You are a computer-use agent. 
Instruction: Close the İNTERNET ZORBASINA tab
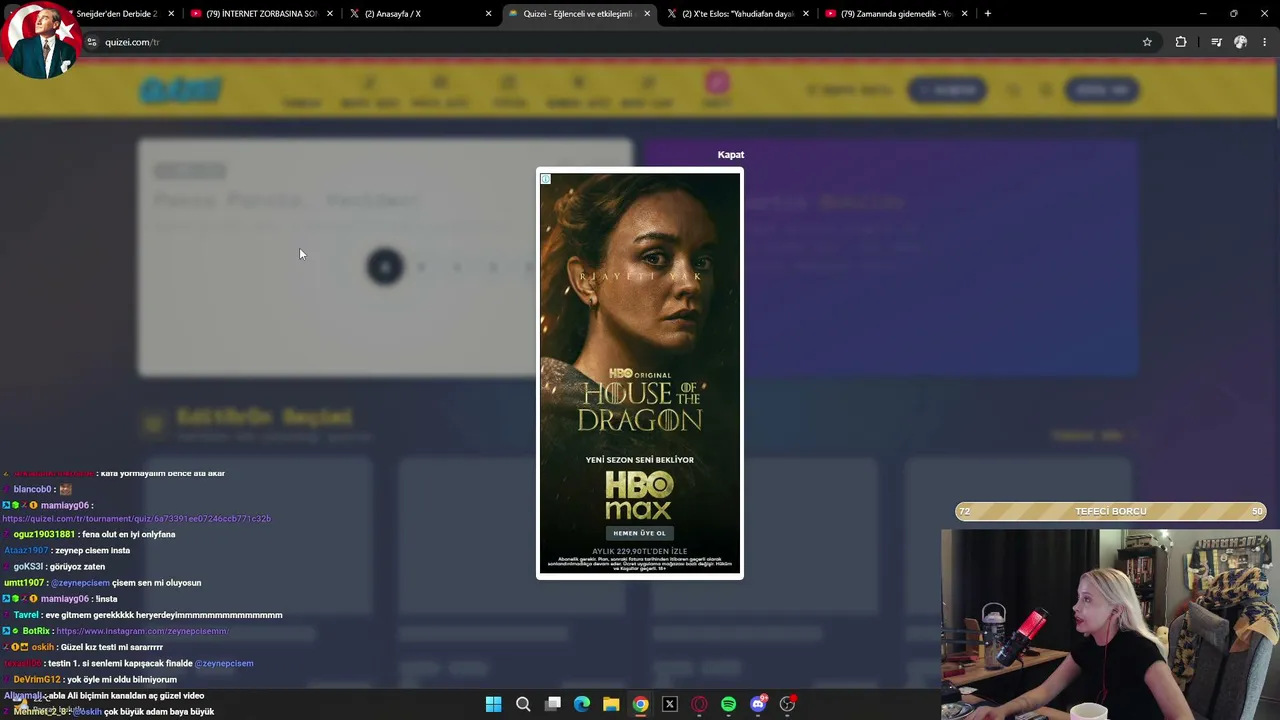pyautogui.click(x=329, y=14)
